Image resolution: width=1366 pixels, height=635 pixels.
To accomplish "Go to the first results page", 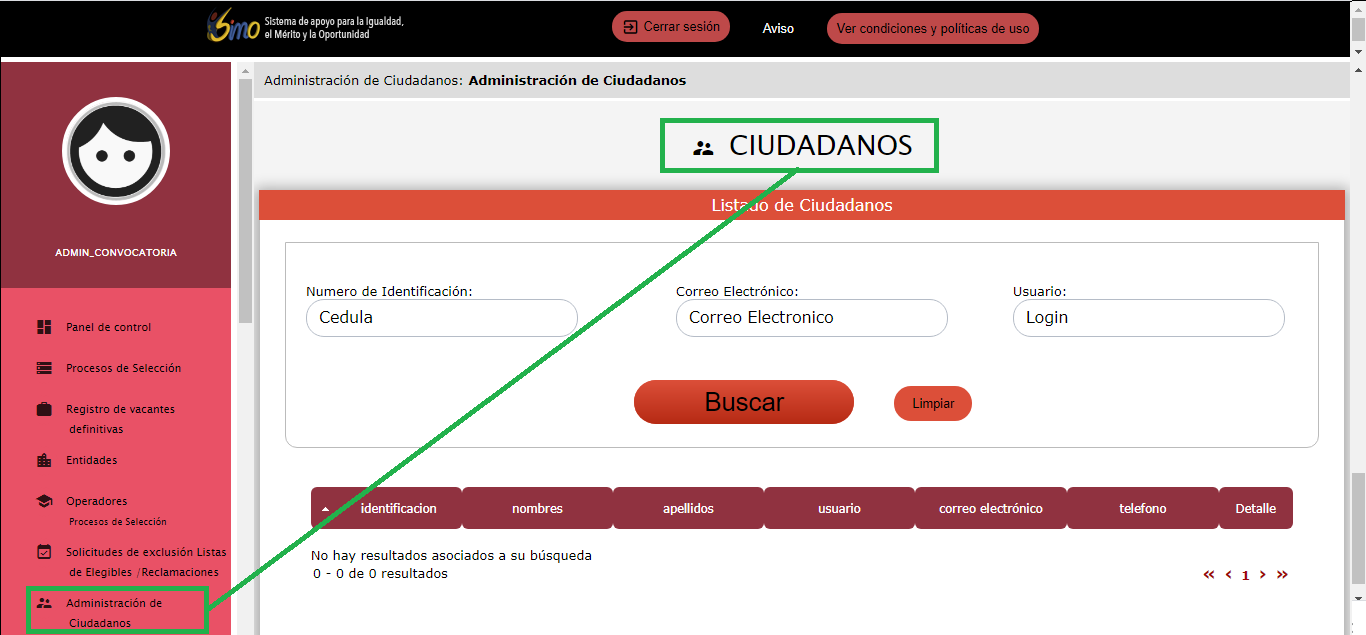I will [1209, 575].
